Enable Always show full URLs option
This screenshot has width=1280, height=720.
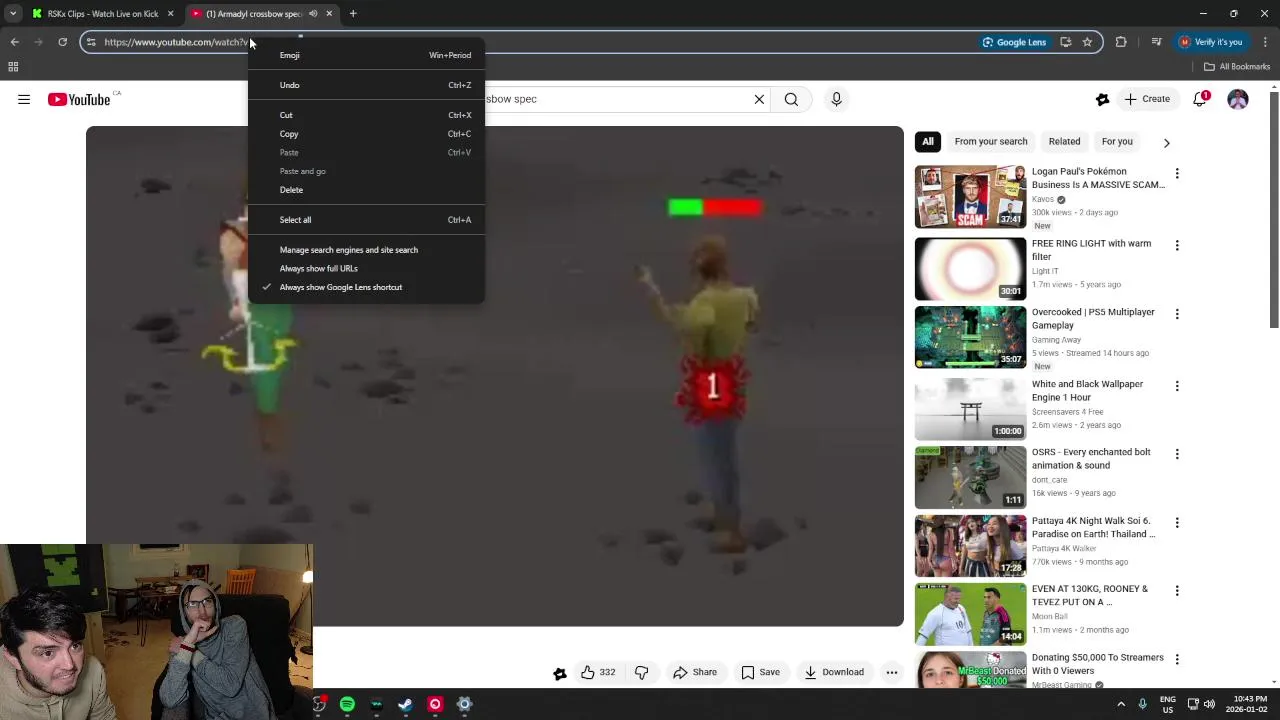[x=366, y=268]
